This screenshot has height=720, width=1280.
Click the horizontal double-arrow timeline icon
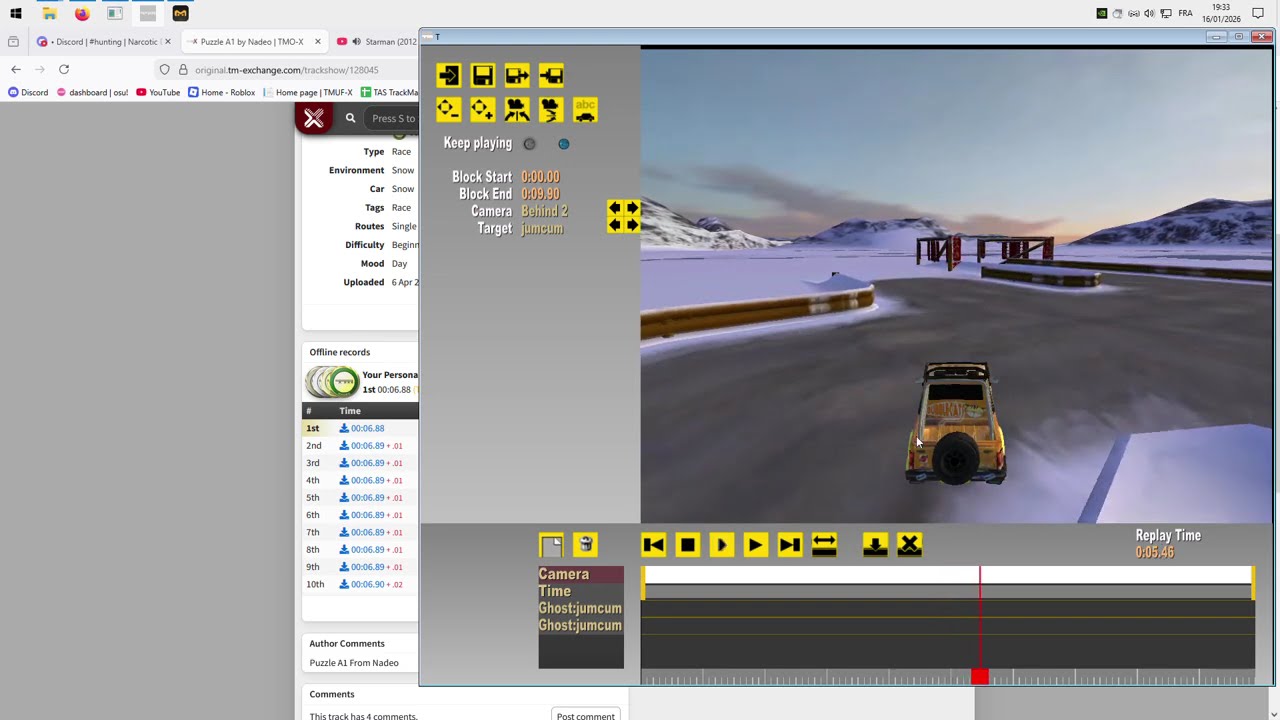coord(824,545)
